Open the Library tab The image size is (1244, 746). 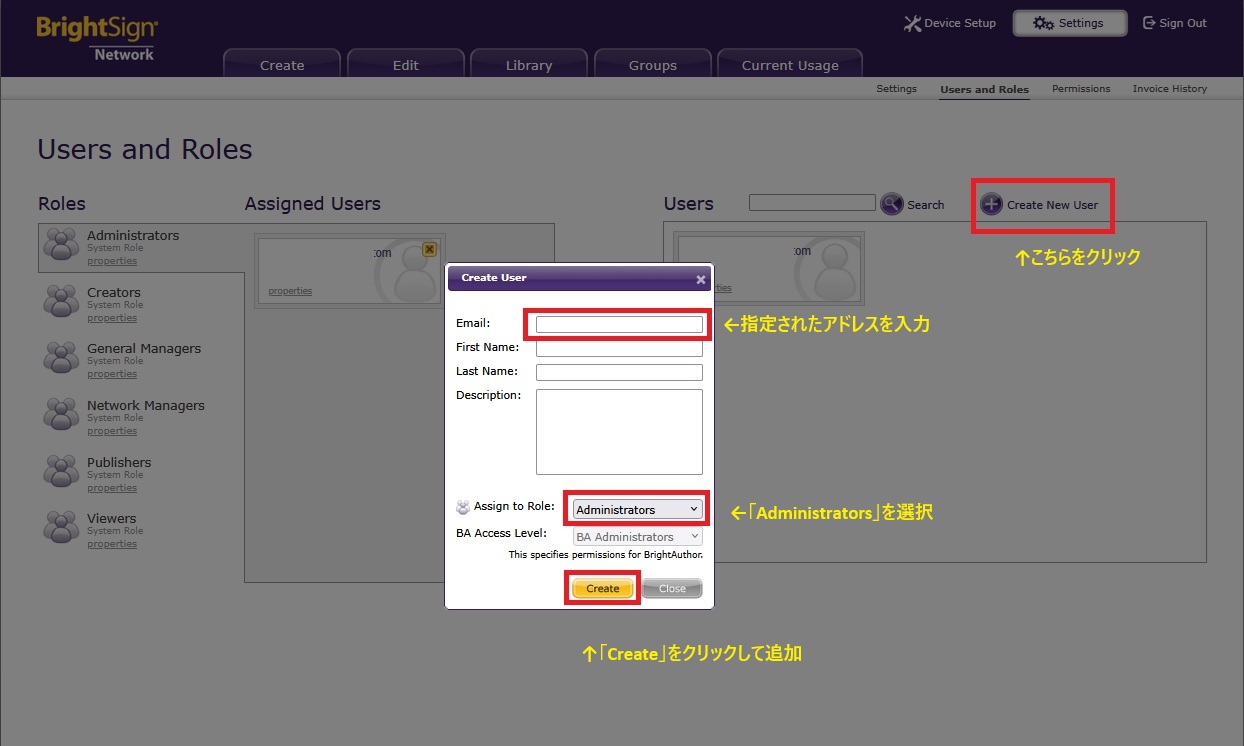529,65
